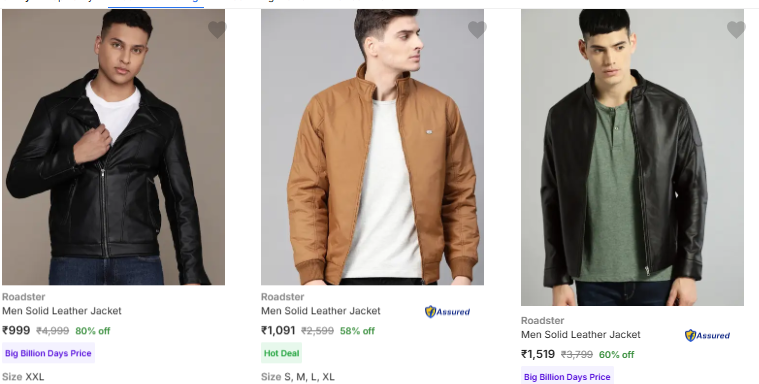The height and width of the screenshot is (384, 759).
Task: Click the 80% off discount label
Action: tap(92, 331)
